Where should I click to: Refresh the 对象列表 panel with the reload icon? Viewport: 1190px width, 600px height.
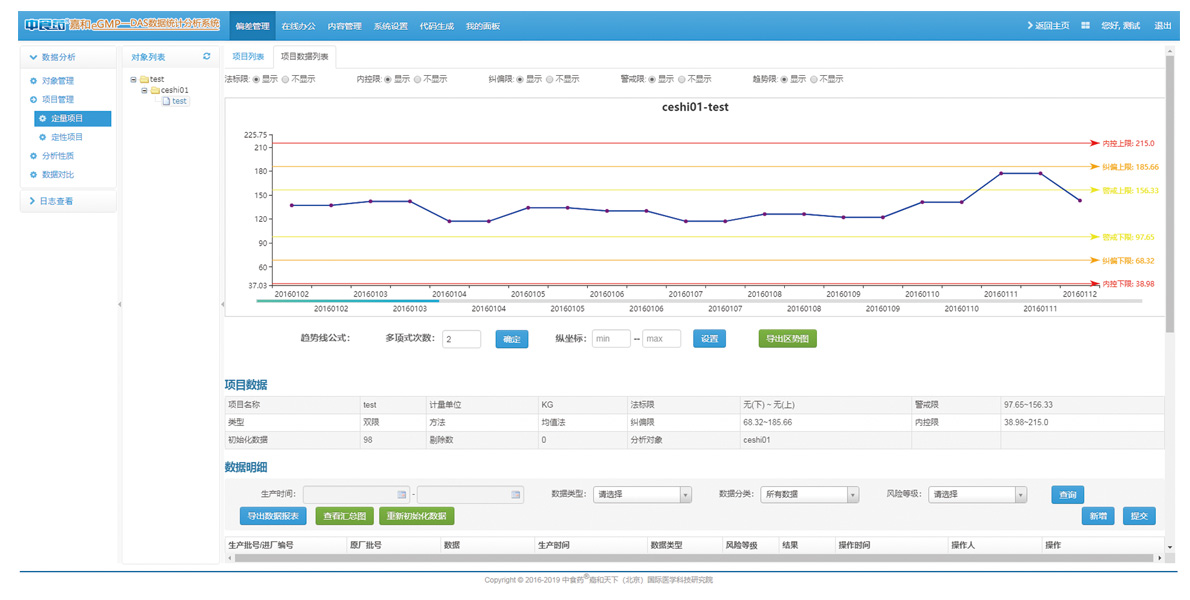(x=207, y=57)
